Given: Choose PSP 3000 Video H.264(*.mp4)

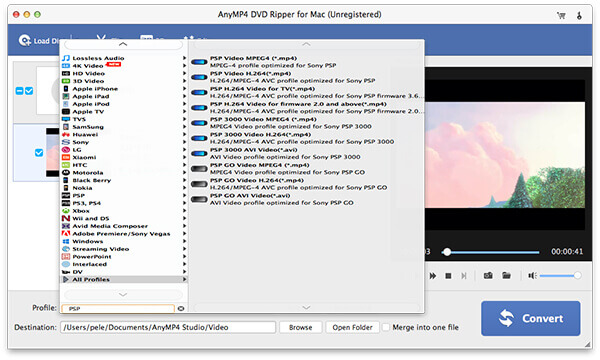Looking at the screenshot, I should tap(307, 138).
